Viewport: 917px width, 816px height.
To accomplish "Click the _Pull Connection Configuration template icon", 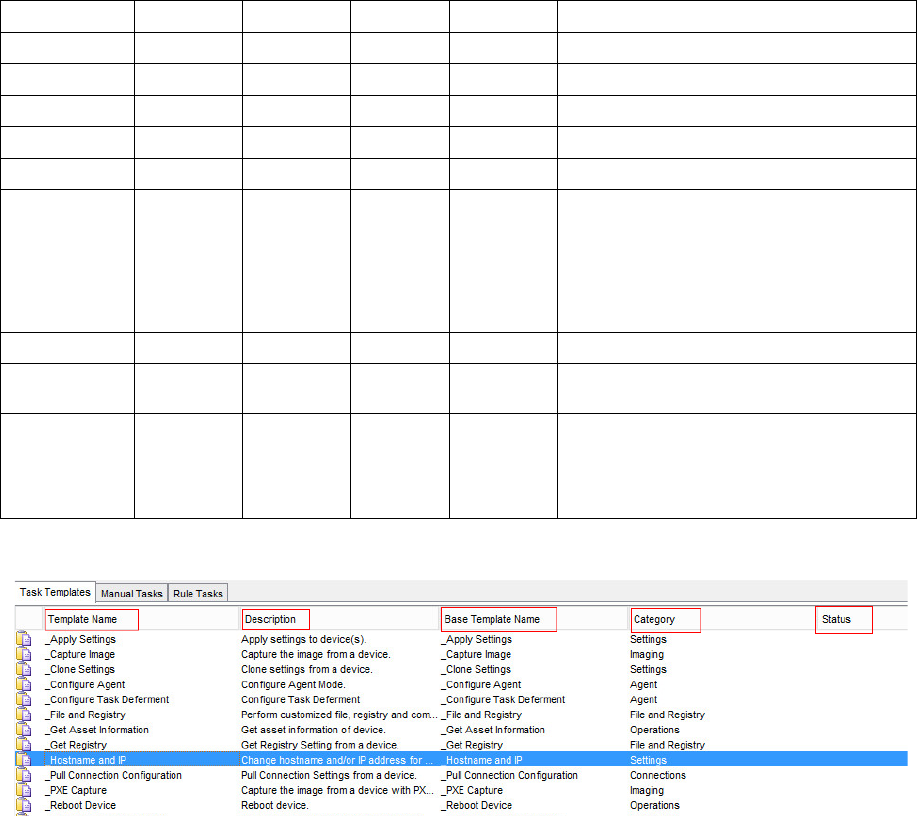I will coord(23,775).
